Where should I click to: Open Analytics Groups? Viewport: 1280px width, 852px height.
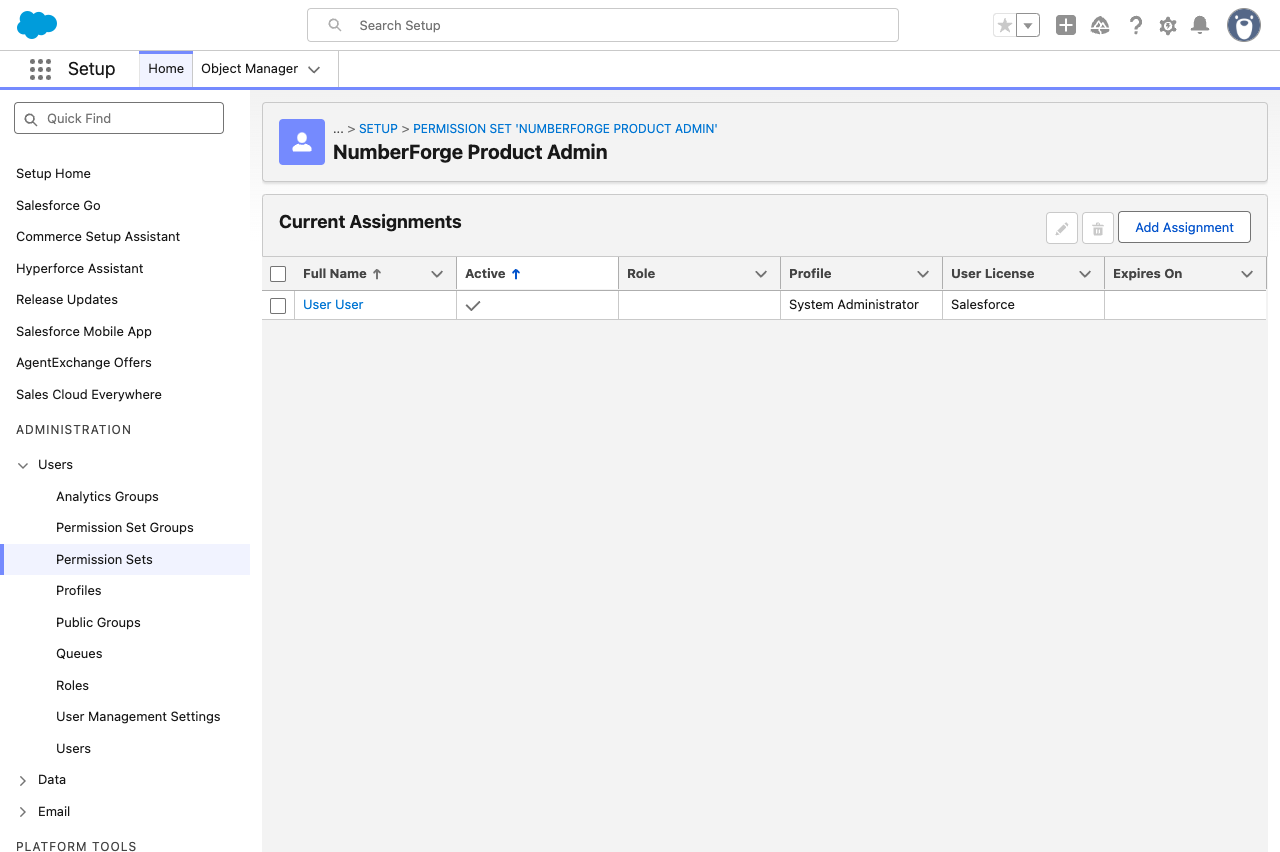[x=107, y=497]
